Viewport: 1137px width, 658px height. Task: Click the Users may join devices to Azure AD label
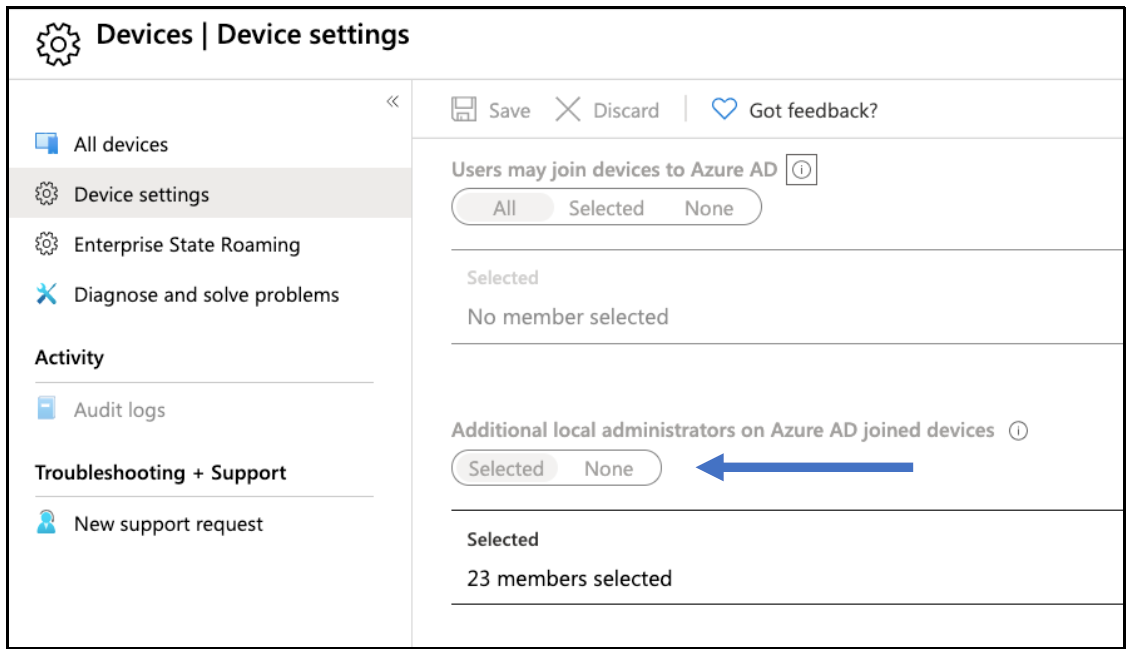coord(614,170)
